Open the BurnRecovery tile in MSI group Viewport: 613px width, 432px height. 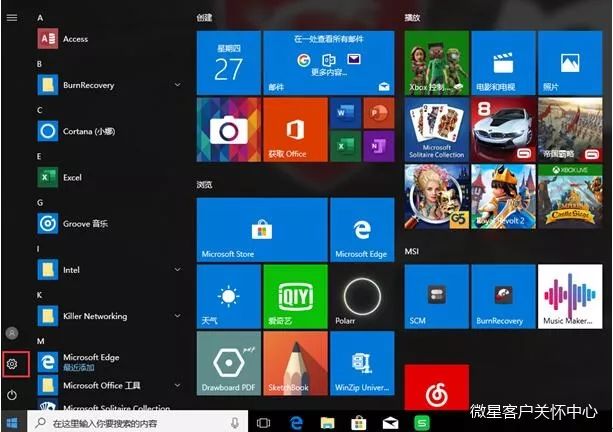pyautogui.click(x=504, y=296)
